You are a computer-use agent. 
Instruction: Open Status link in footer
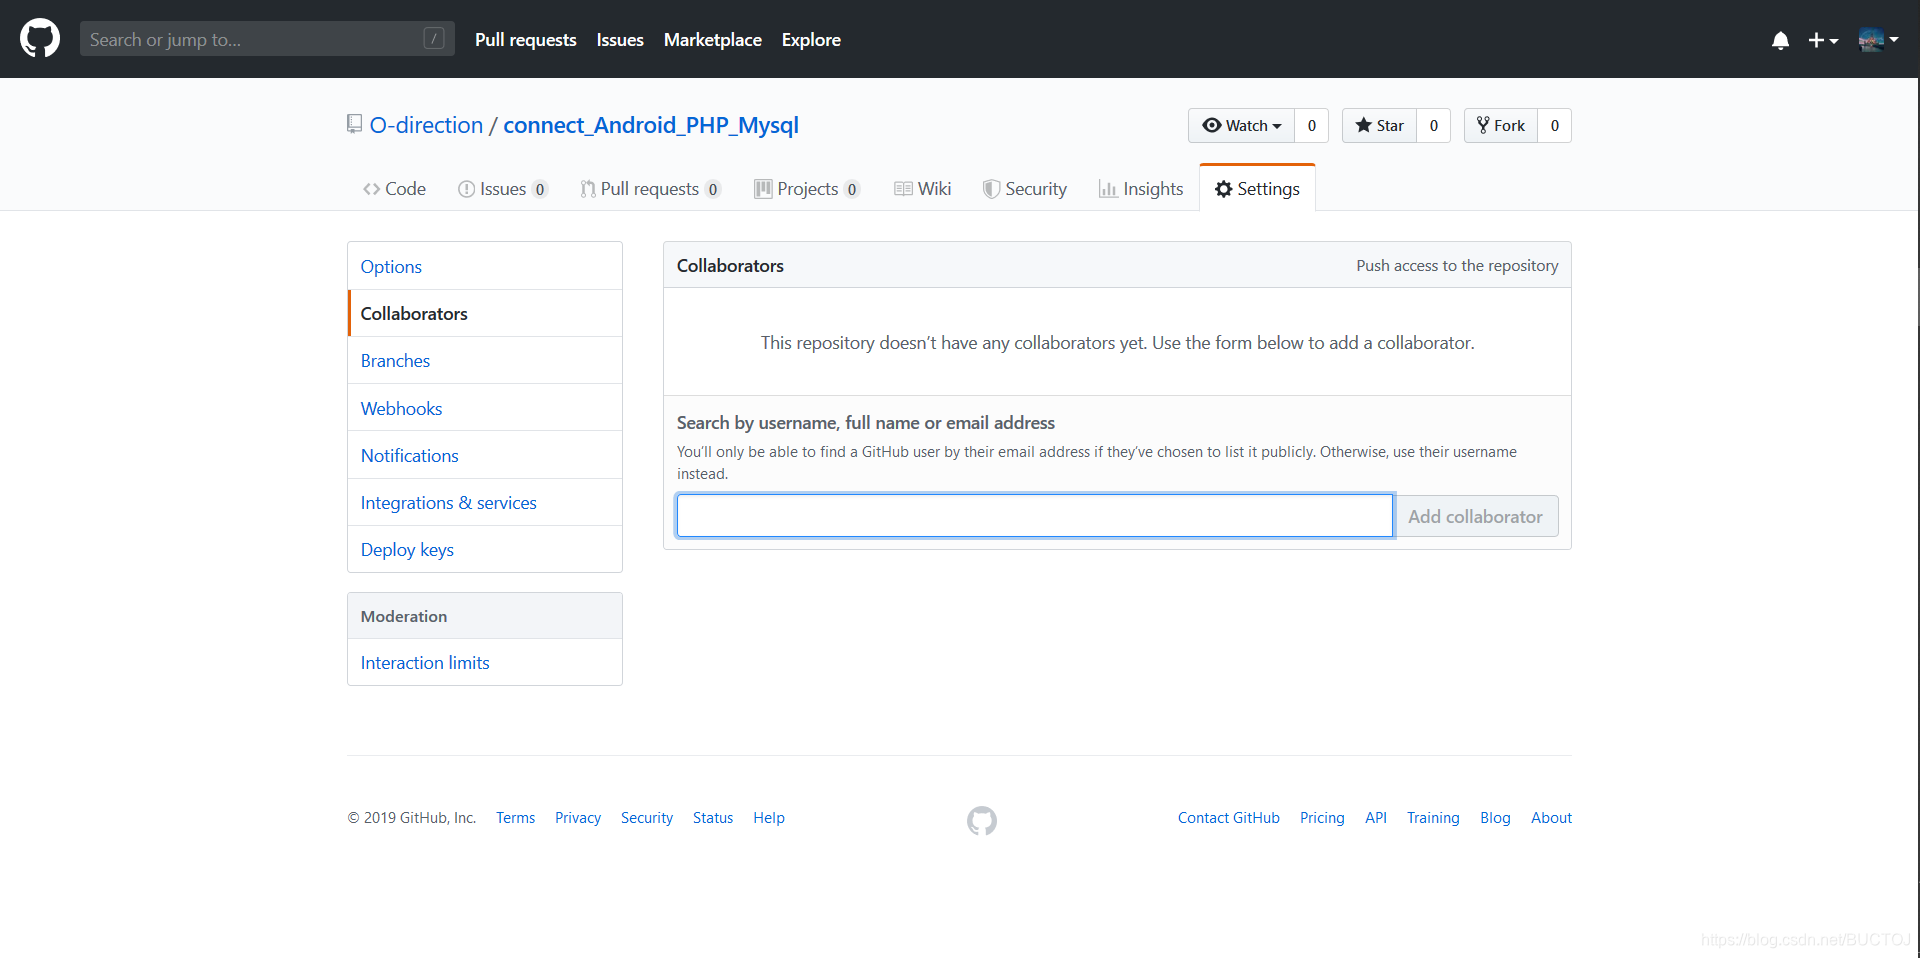pos(713,818)
